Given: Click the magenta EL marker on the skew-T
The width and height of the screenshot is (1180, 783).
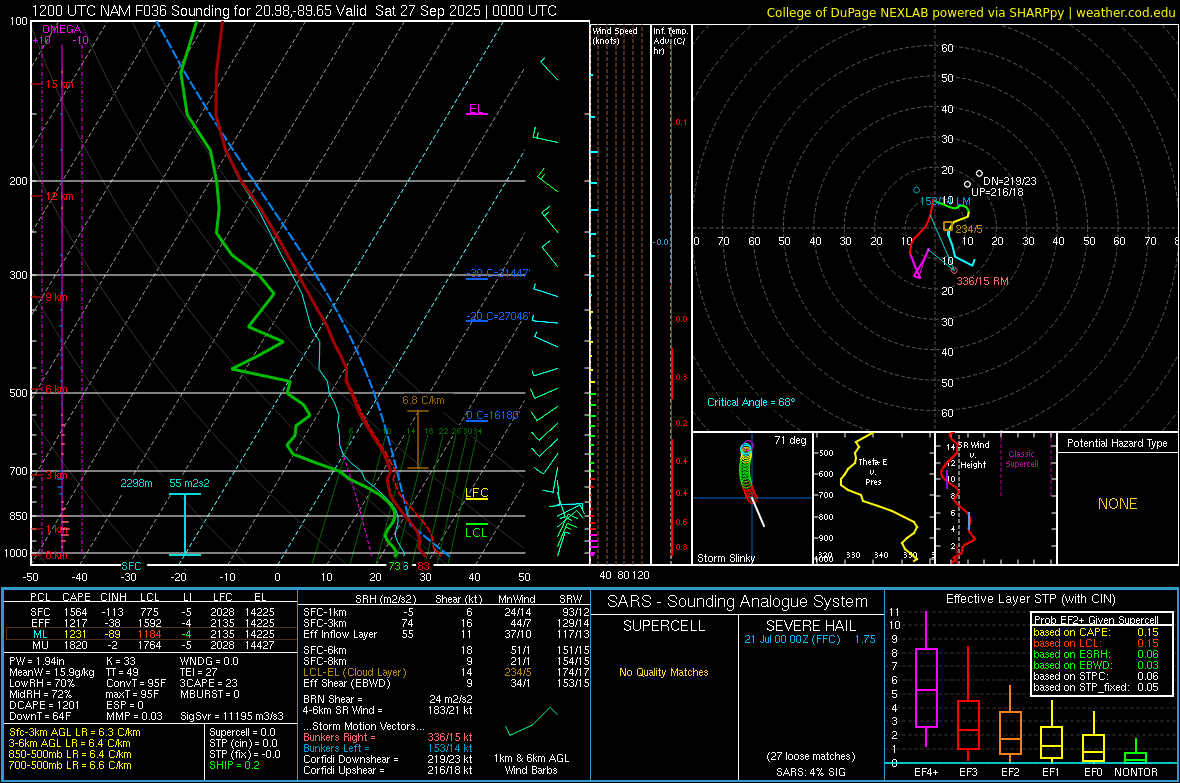Looking at the screenshot, I should click(x=476, y=109).
